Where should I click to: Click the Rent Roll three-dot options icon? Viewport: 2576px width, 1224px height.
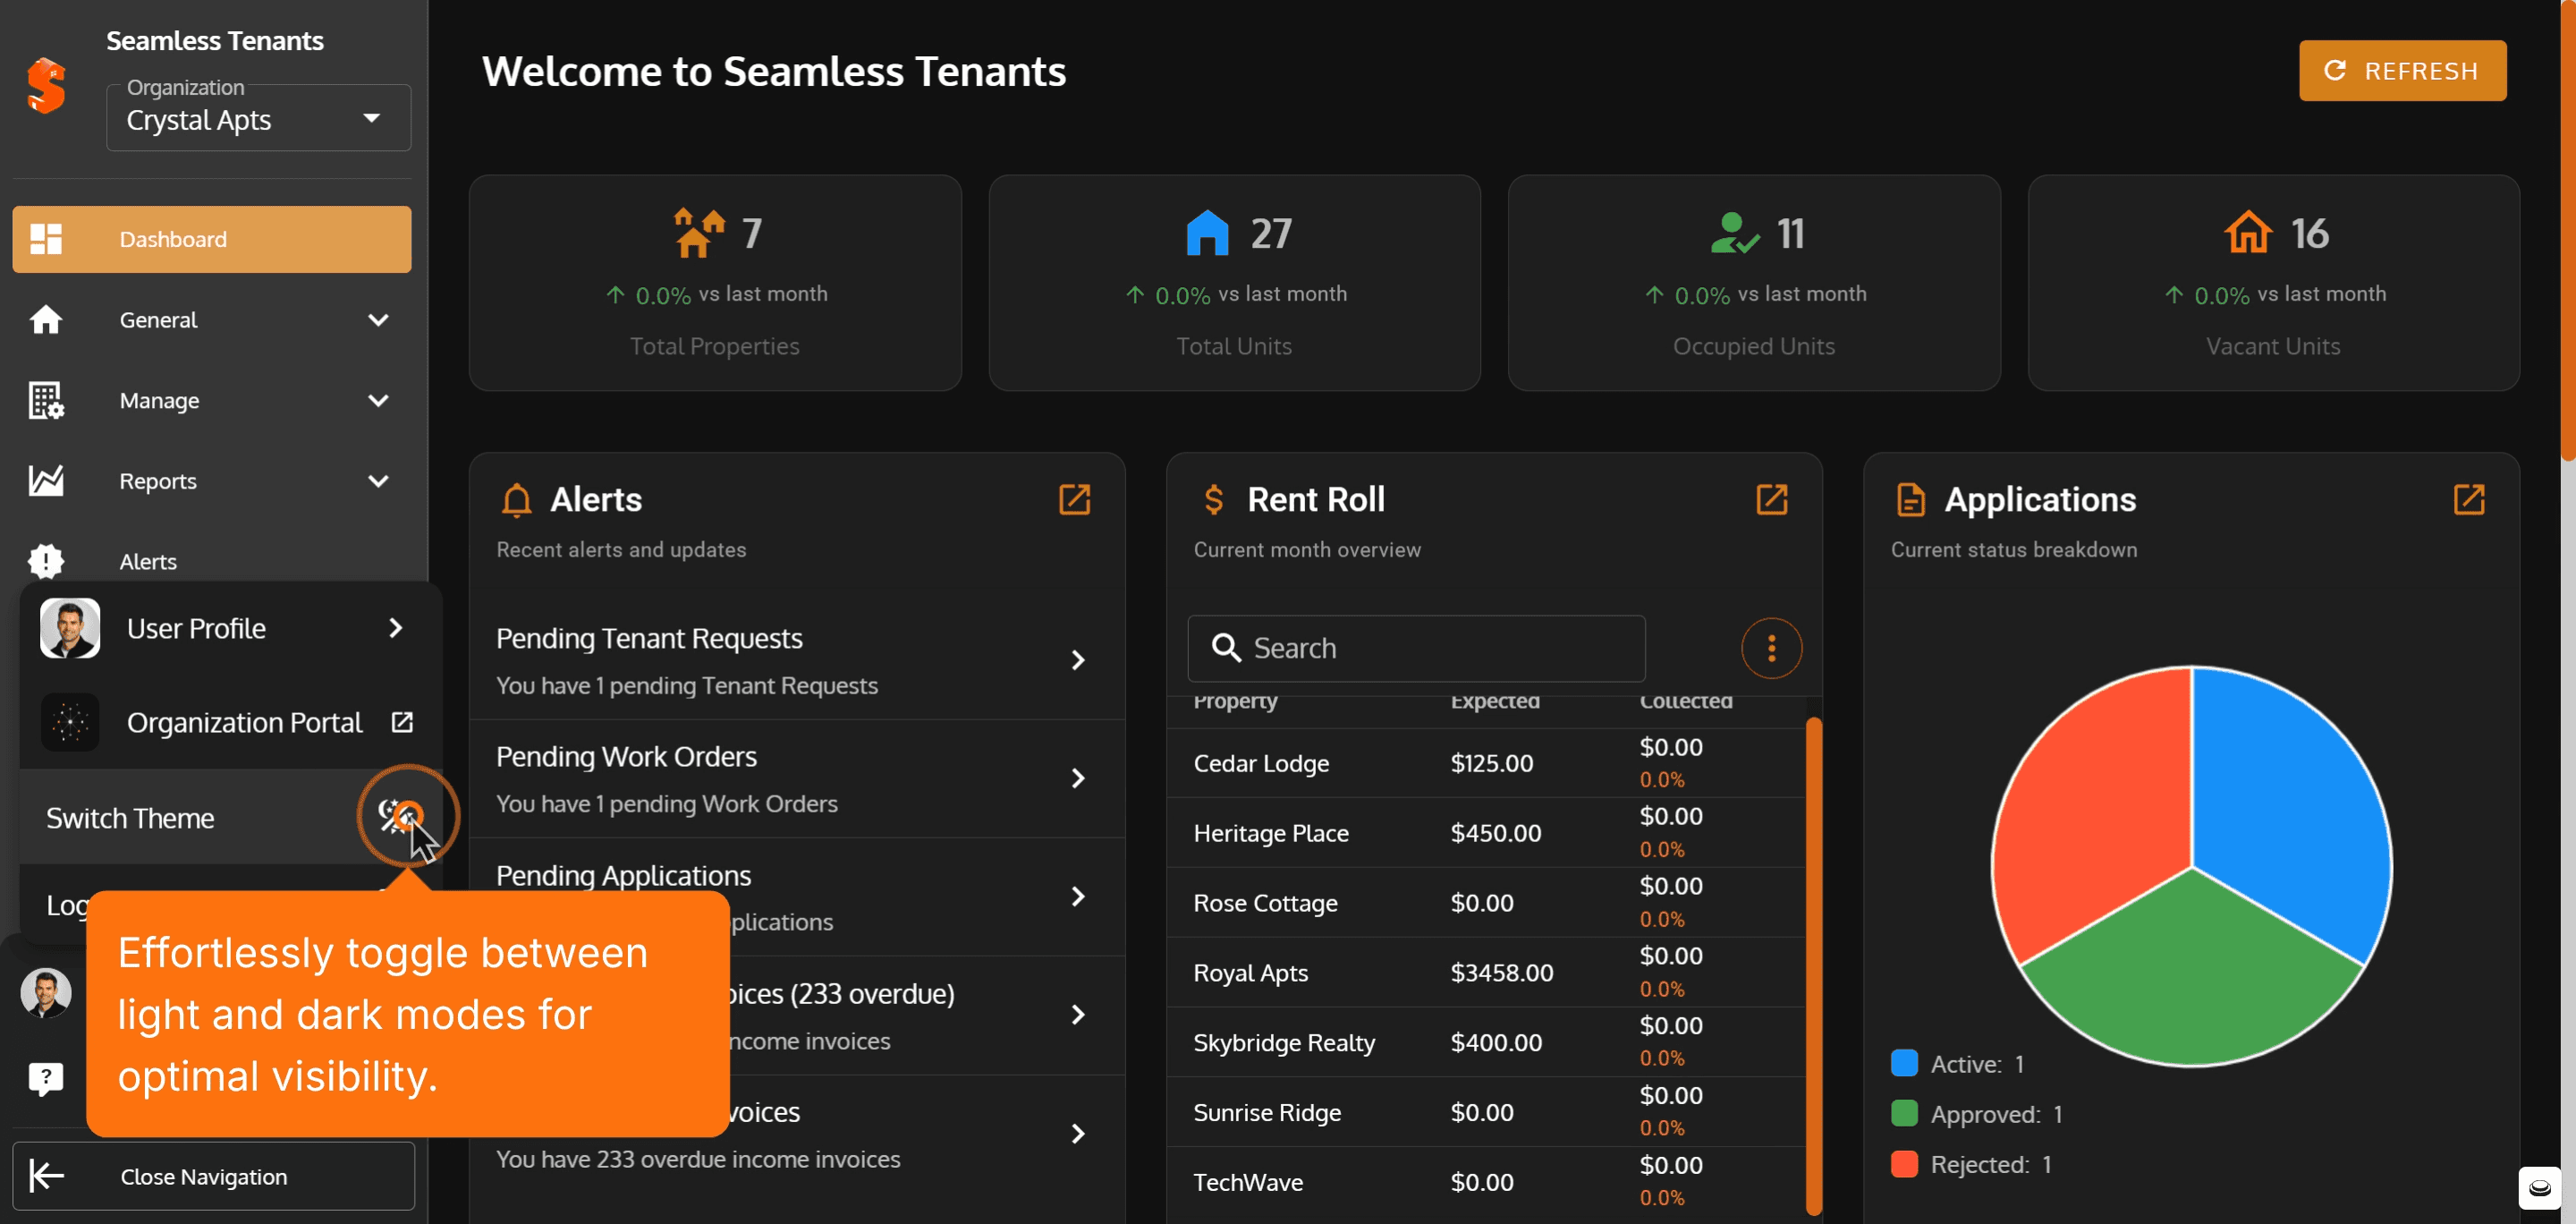1771,648
